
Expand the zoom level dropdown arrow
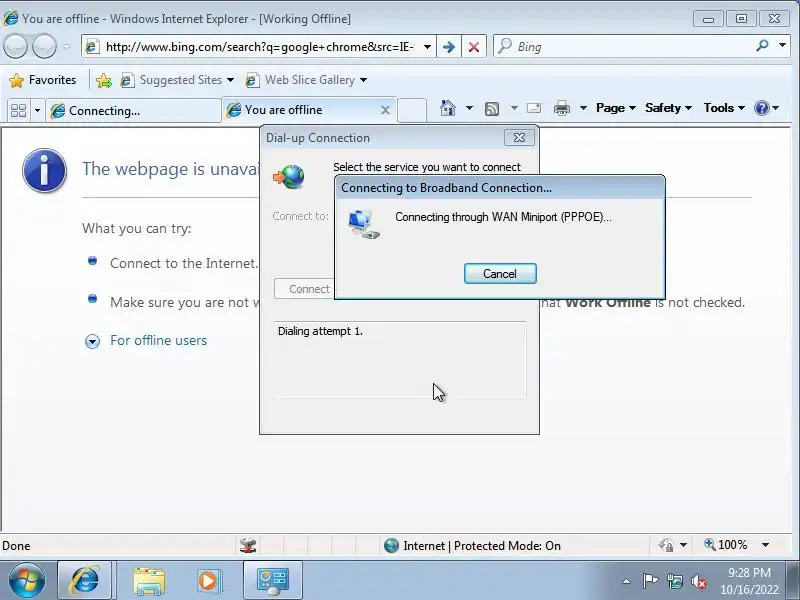[x=765, y=545]
